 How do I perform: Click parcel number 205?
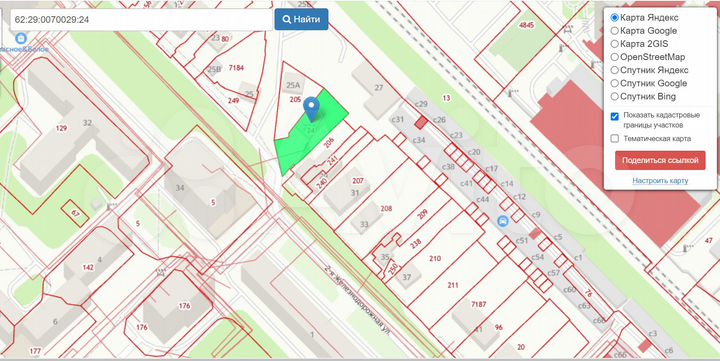click(295, 99)
